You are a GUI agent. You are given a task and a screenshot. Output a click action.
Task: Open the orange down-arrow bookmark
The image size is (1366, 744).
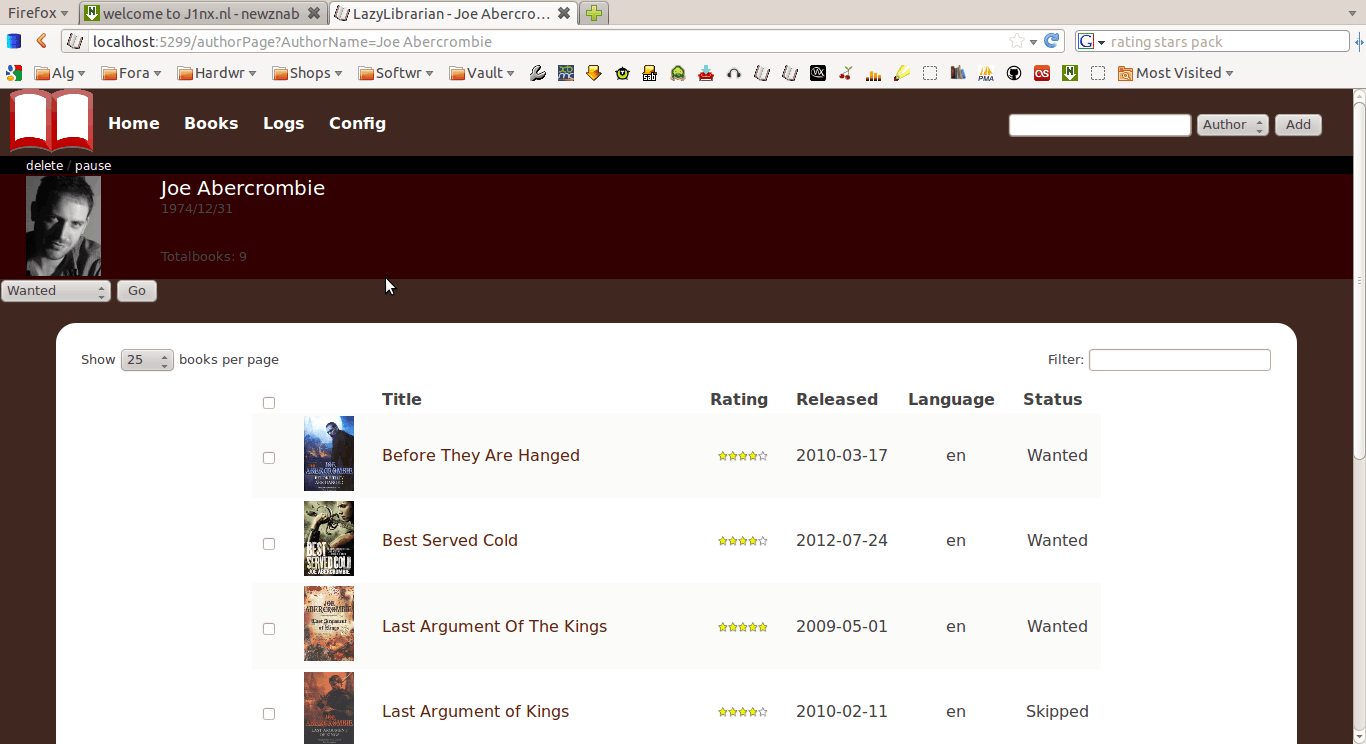click(594, 73)
